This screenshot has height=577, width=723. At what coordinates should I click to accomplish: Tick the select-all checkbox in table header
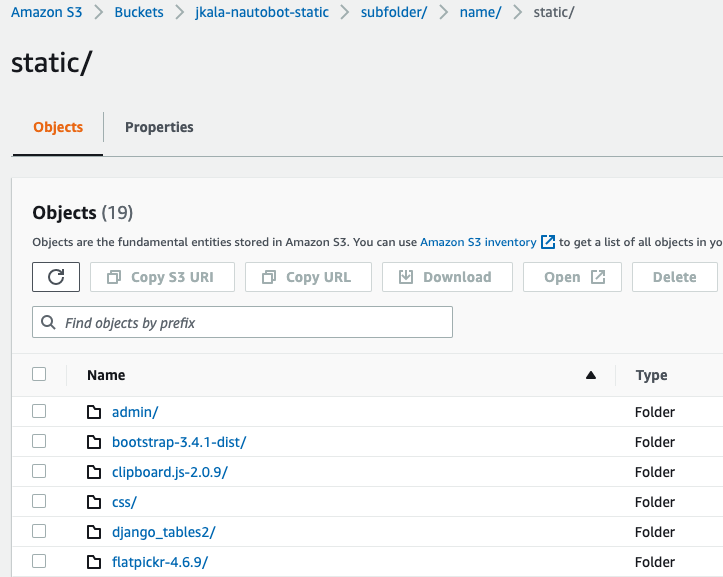point(39,374)
